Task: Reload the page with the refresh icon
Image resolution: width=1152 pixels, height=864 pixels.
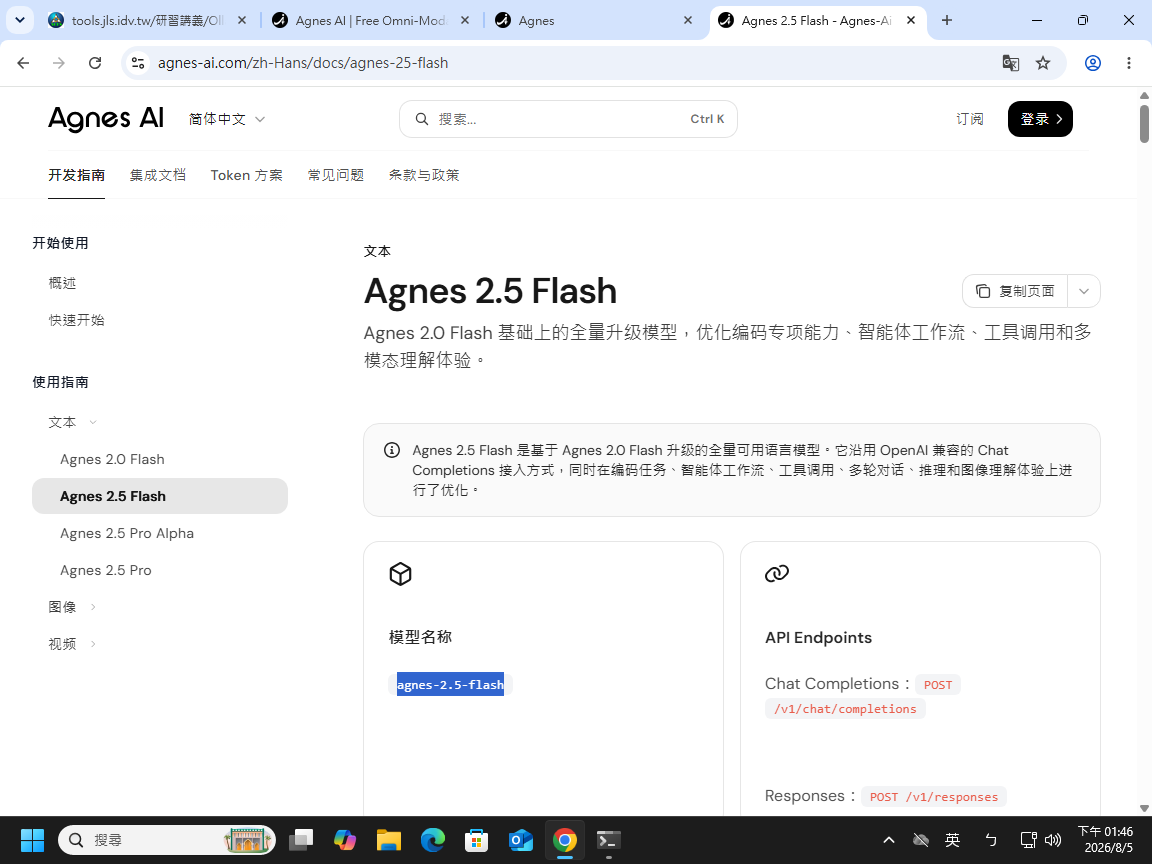Action: 95,63
